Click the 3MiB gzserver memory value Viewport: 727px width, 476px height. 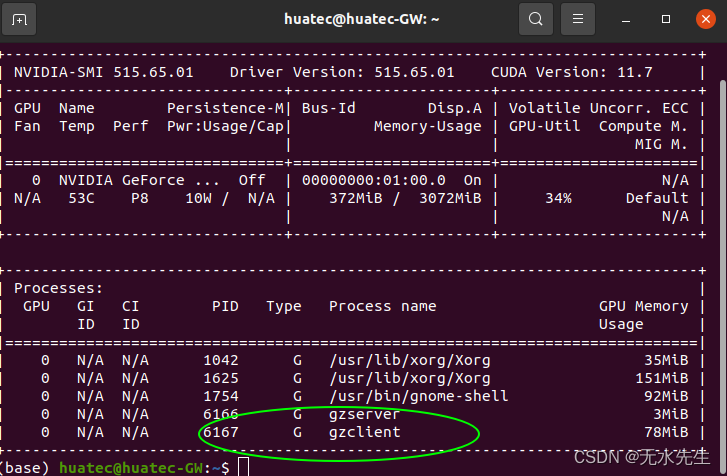(x=670, y=414)
